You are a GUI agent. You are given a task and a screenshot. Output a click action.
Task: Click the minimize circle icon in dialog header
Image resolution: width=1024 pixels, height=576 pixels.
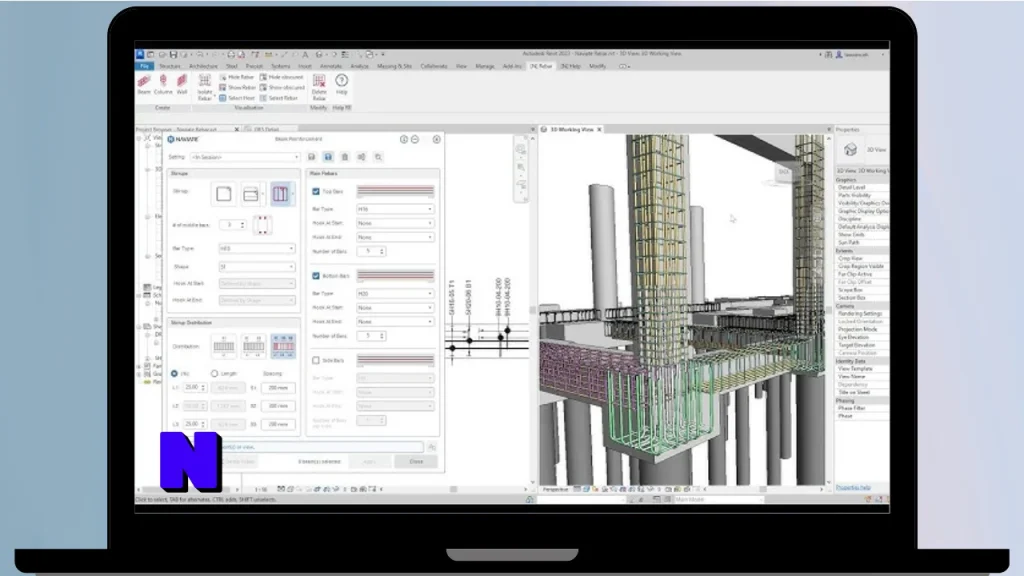[x=415, y=139]
